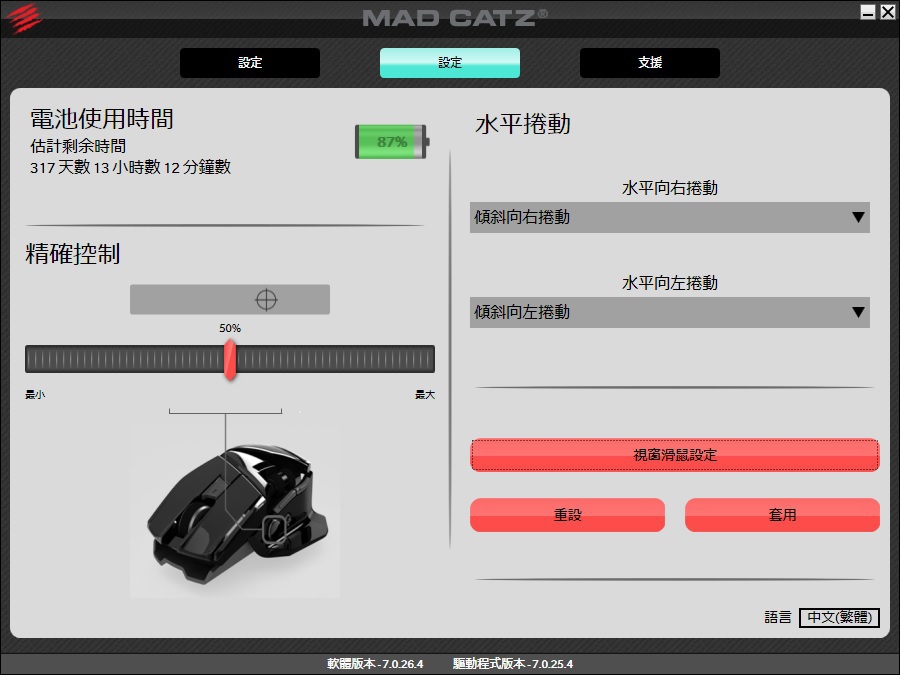Switch to the 支援 tab

pyautogui.click(x=650, y=63)
